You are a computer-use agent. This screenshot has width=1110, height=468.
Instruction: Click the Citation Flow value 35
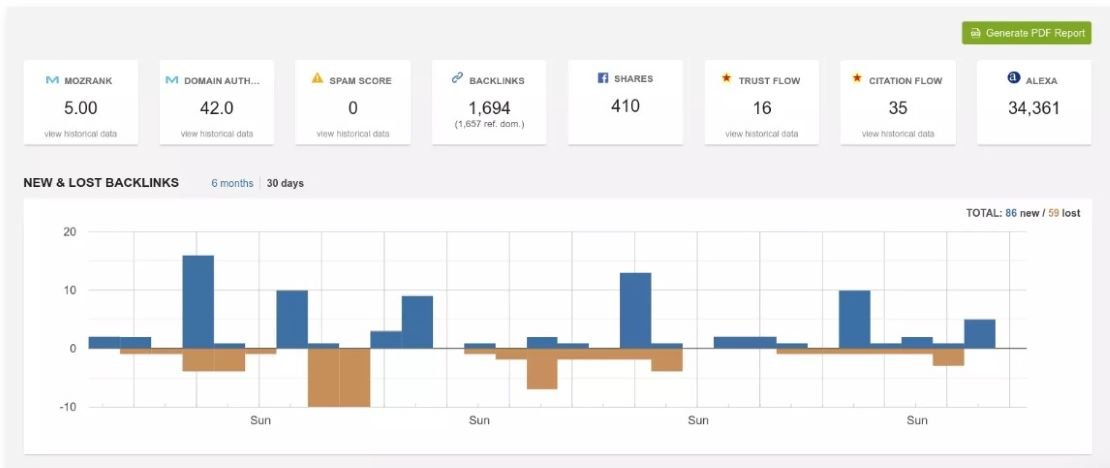pyautogui.click(x=898, y=108)
